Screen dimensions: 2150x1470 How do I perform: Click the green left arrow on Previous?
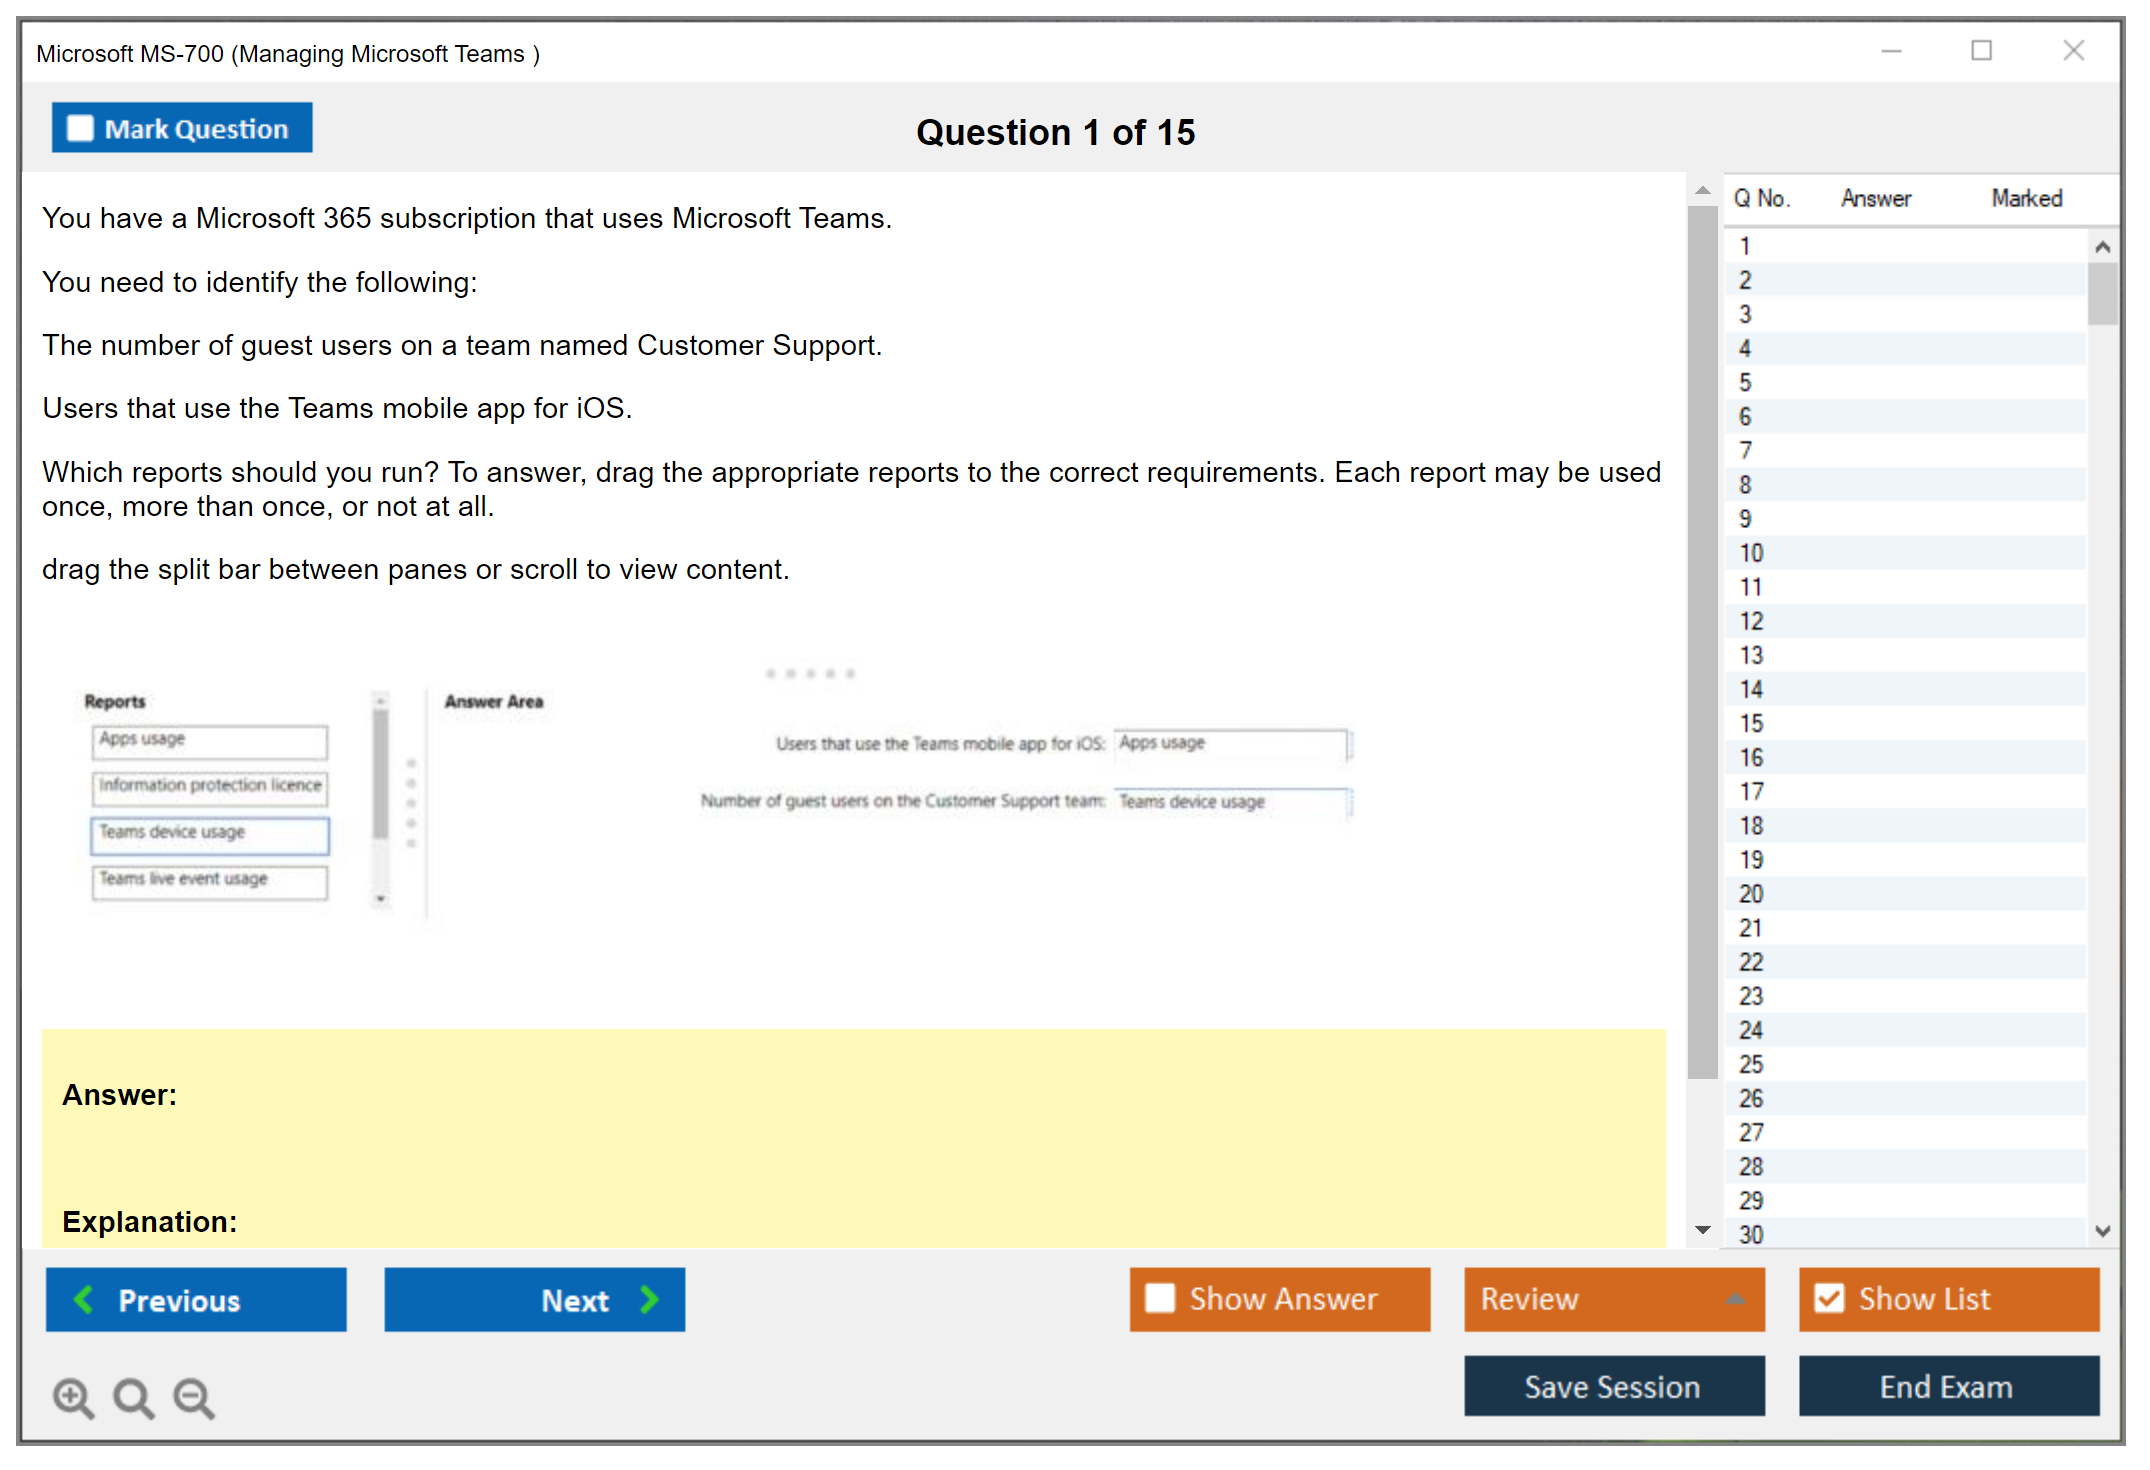coord(84,1299)
